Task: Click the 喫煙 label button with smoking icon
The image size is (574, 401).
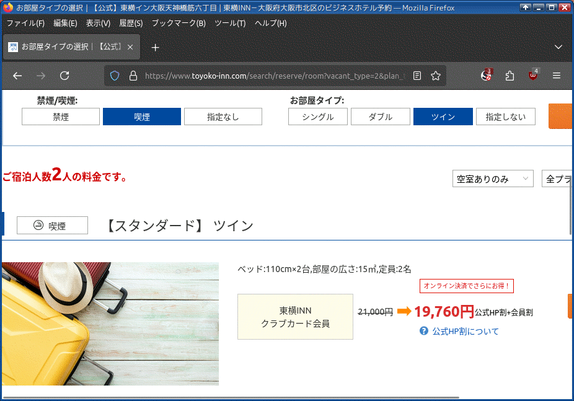Action: click(x=52, y=225)
